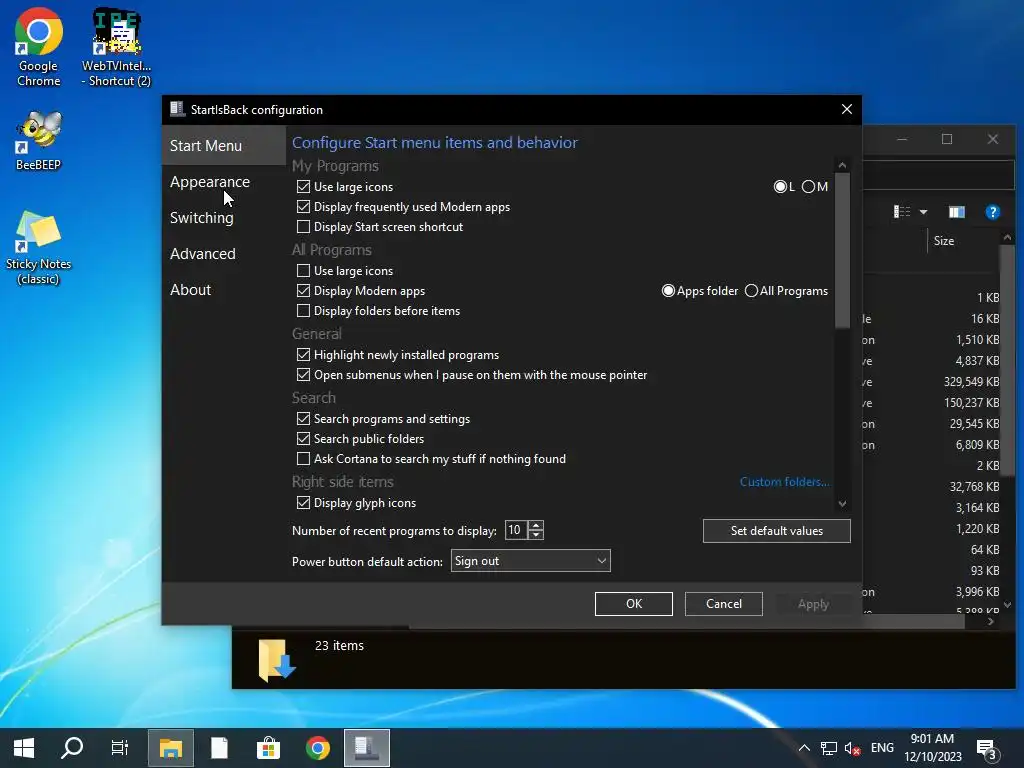The image size is (1024, 768).
Task: Increase number of recent programs
Action: tap(536, 525)
